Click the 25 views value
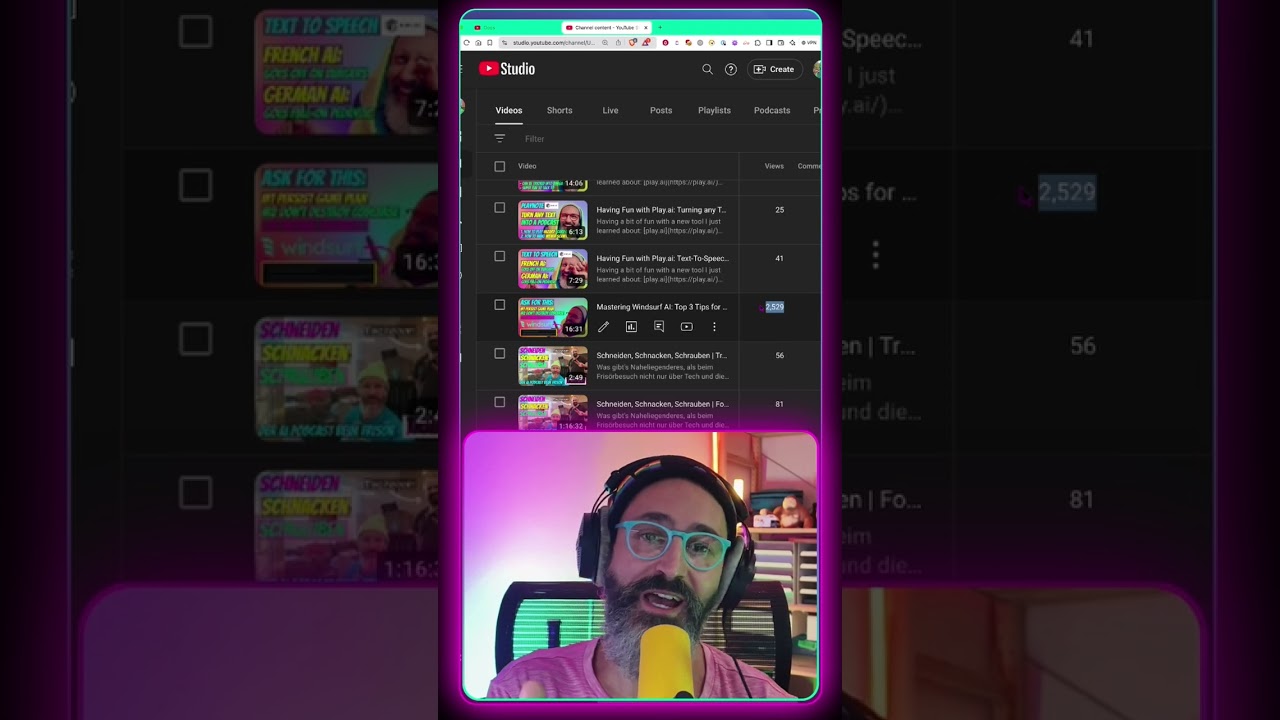 click(779, 210)
